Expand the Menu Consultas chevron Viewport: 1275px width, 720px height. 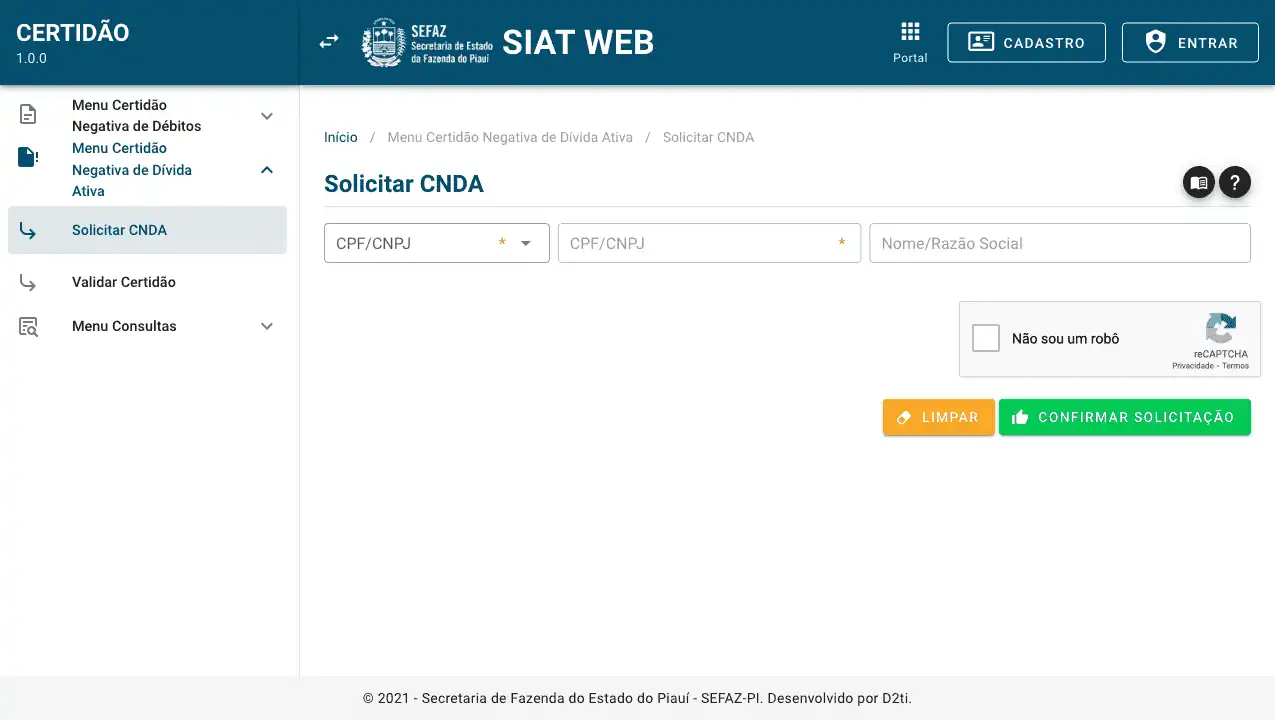click(x=267, y=326)
